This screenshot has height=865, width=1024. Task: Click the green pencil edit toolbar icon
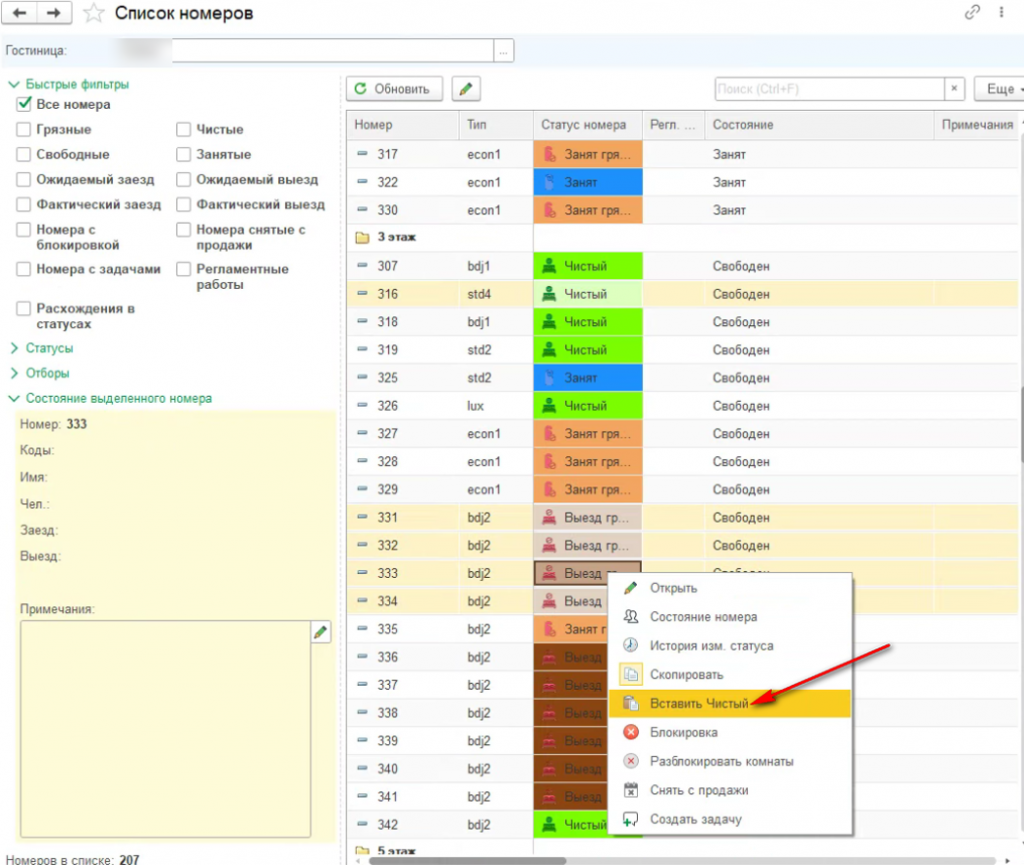(x=466, y=89)
